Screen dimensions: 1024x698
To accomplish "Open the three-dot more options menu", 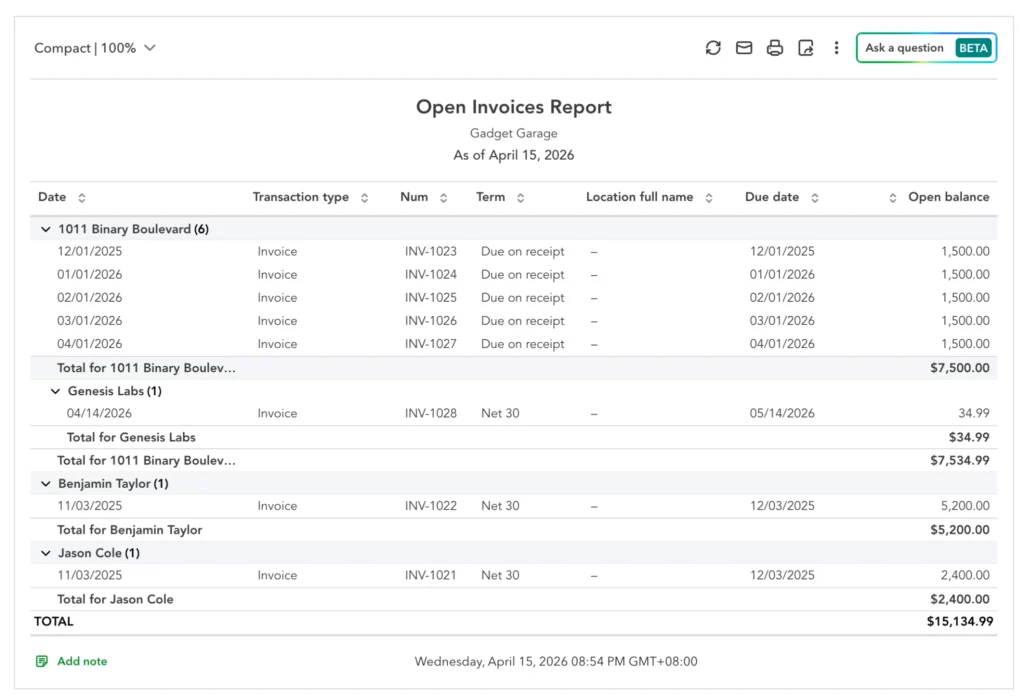I will point(836,48).
